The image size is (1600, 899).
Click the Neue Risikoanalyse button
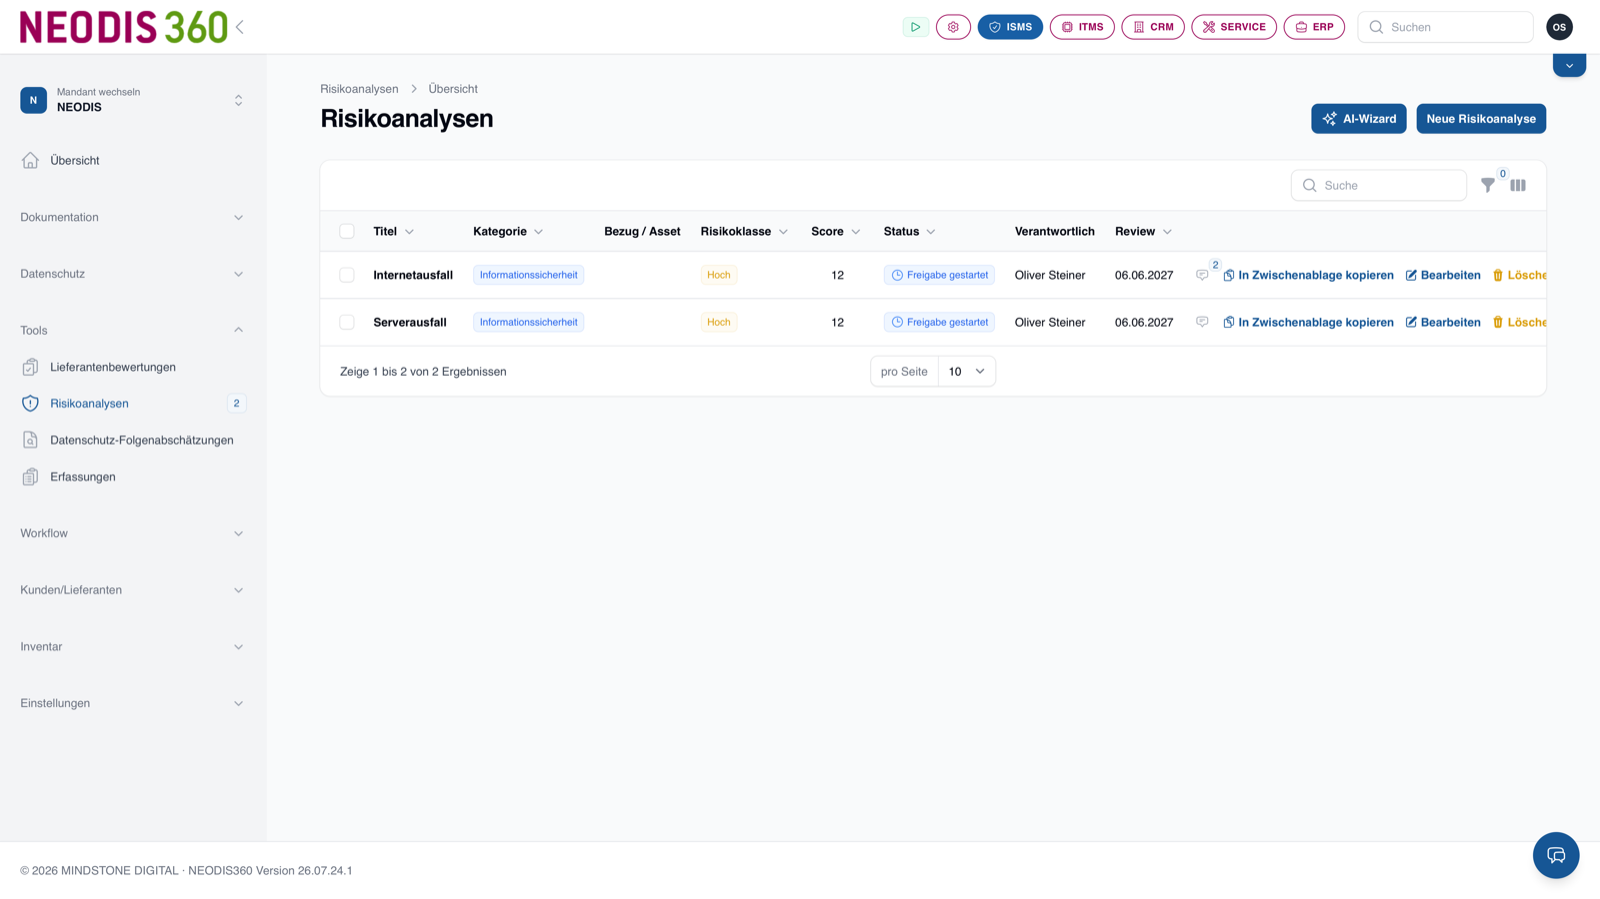1481,119
